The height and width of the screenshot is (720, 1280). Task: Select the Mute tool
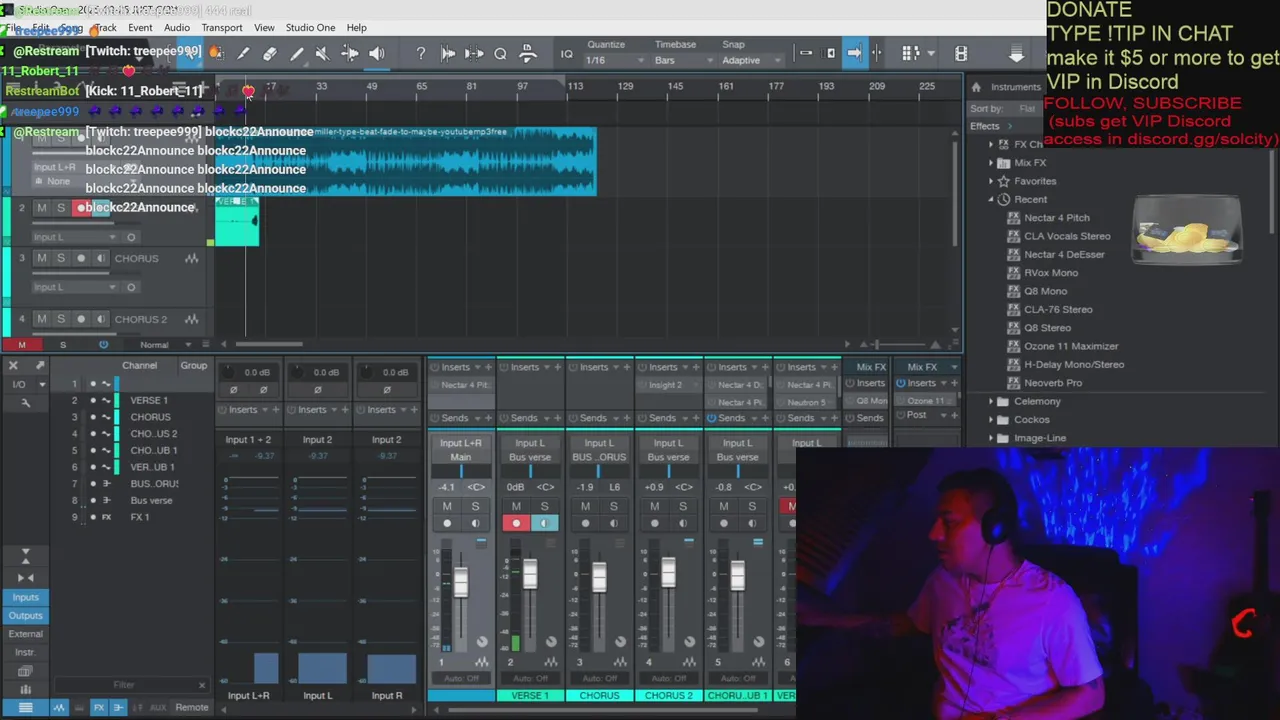pos(322,54)
